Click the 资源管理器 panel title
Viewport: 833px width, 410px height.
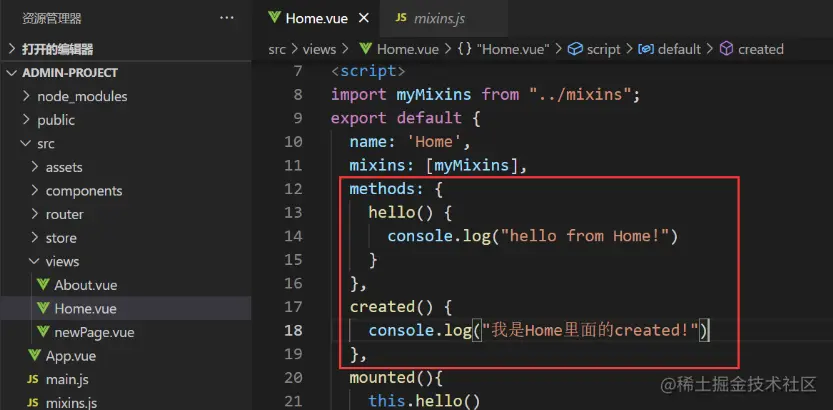pyautogui.click(x=52, y=19)
